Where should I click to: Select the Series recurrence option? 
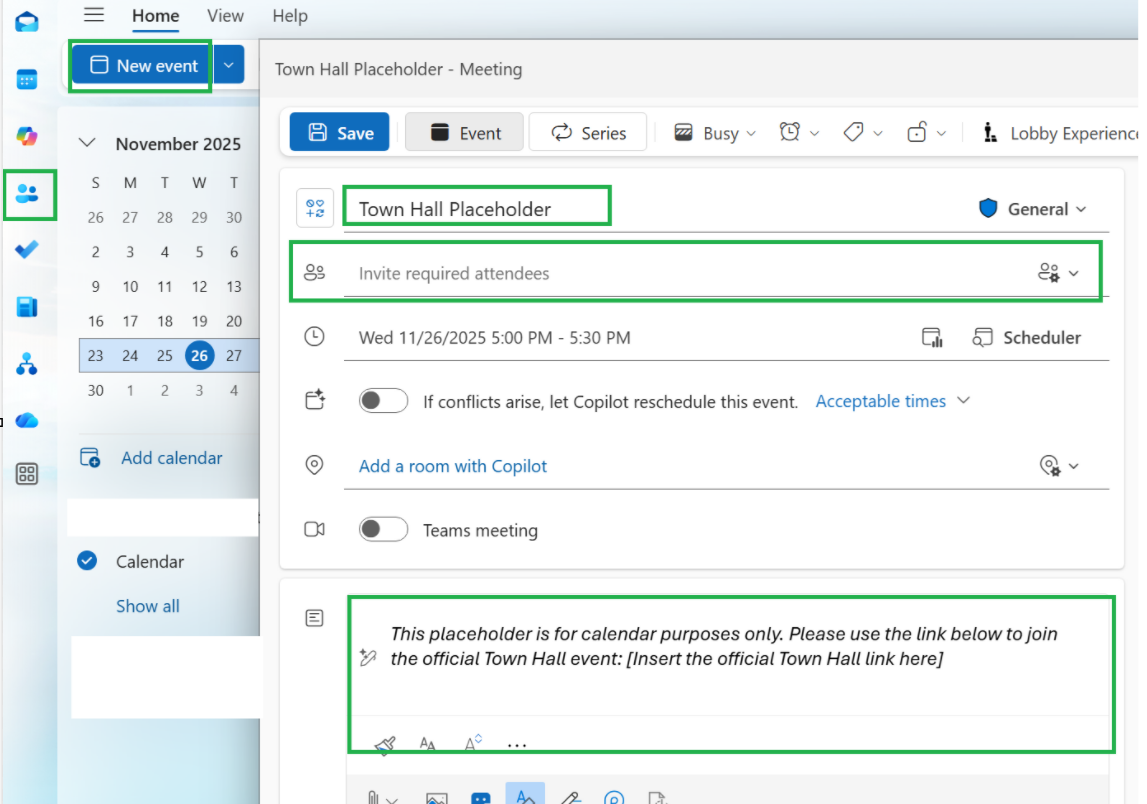(588, 132)
